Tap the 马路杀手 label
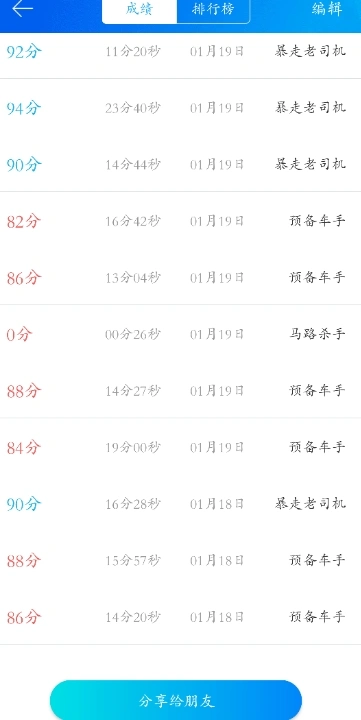Screen dimensions: 361x720 pos(317,334)
